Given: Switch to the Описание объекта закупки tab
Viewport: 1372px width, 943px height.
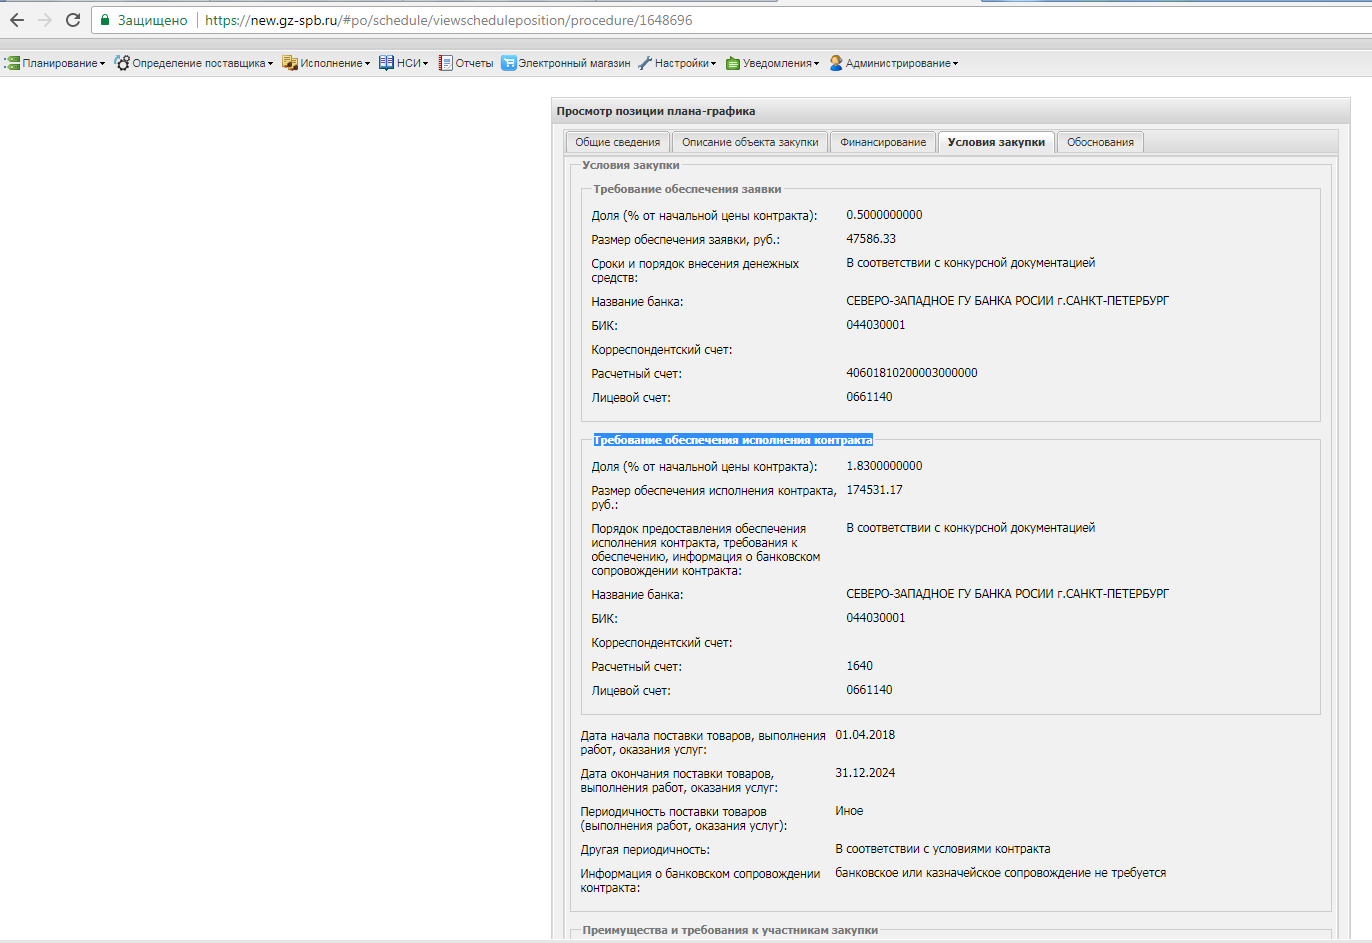Looking at the screenshot, I should tap(750, 142).
